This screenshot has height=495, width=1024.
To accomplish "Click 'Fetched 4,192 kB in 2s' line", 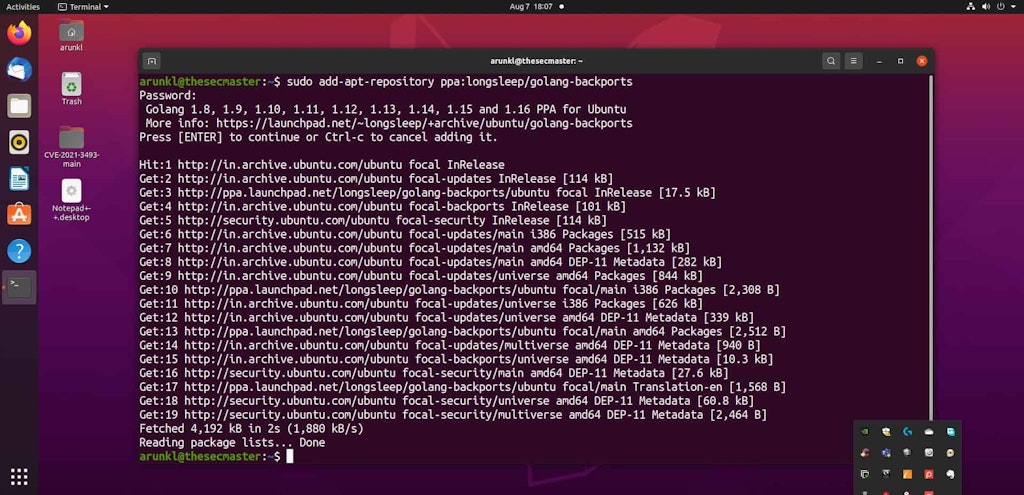I will [x=251, y=429].
